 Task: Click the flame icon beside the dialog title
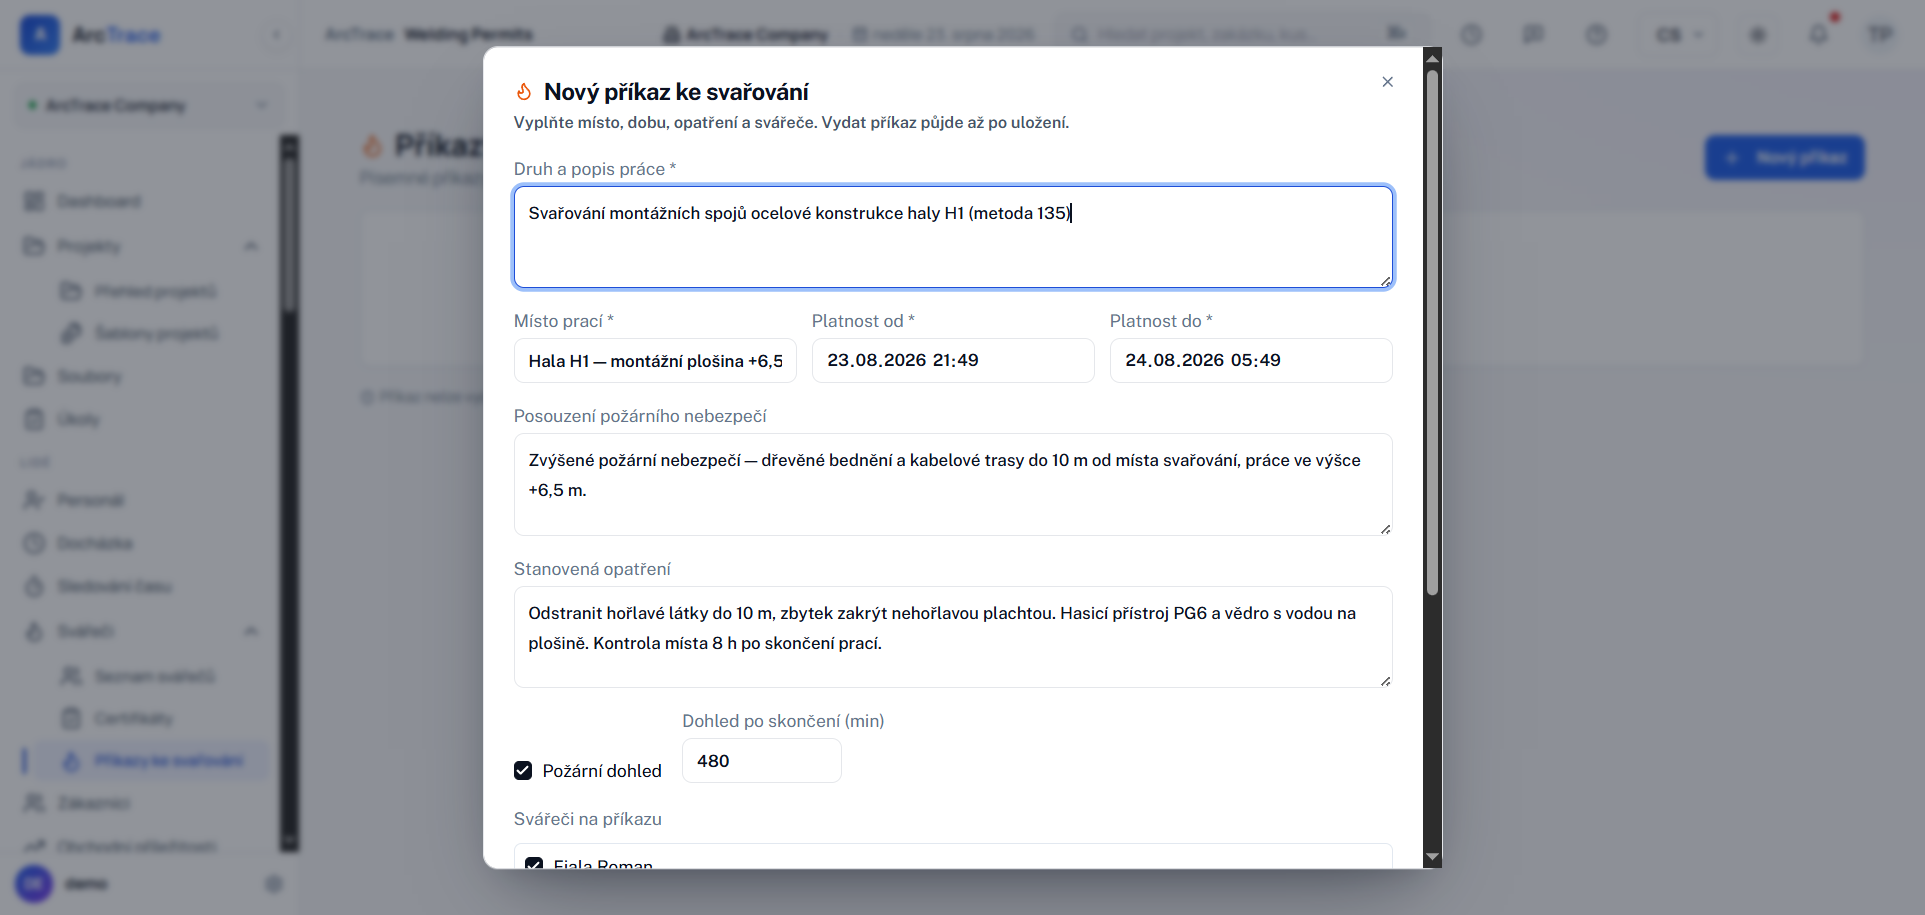(x=523, y=92)
